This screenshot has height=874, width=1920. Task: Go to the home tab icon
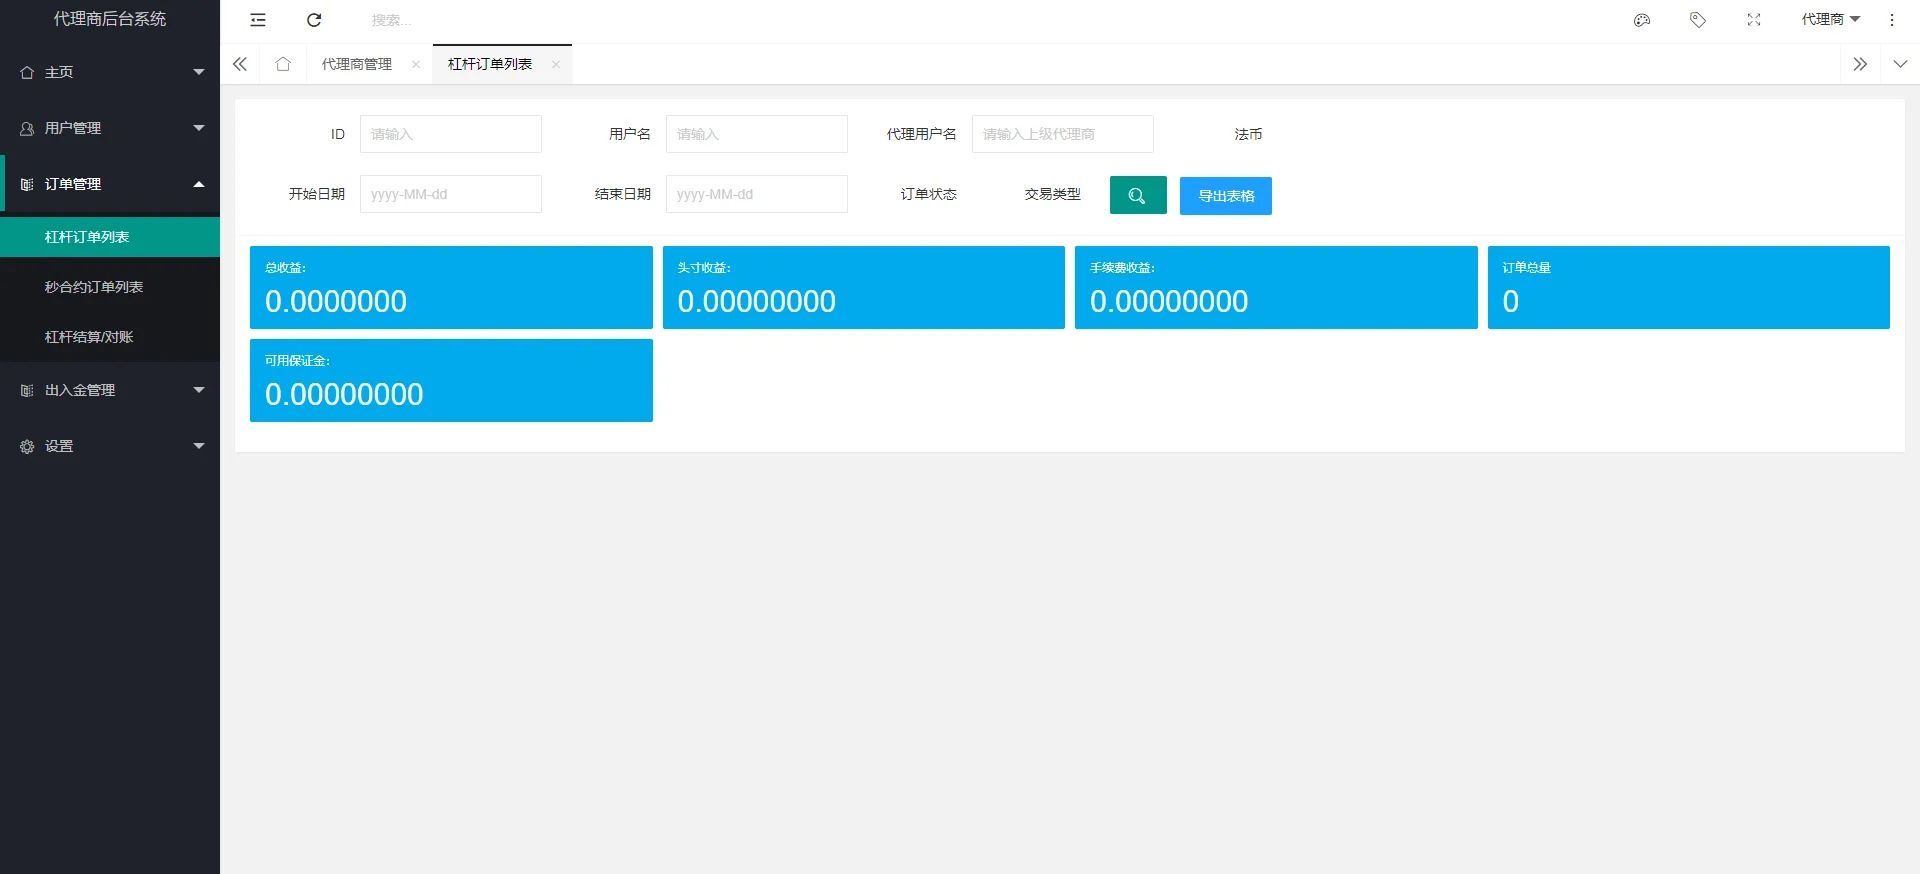tap(283, 64)
